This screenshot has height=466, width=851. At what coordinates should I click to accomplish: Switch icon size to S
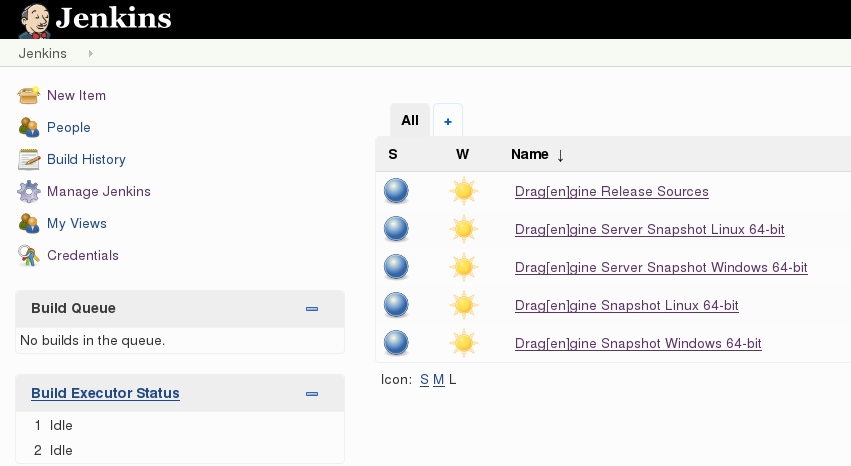(424, 380)
